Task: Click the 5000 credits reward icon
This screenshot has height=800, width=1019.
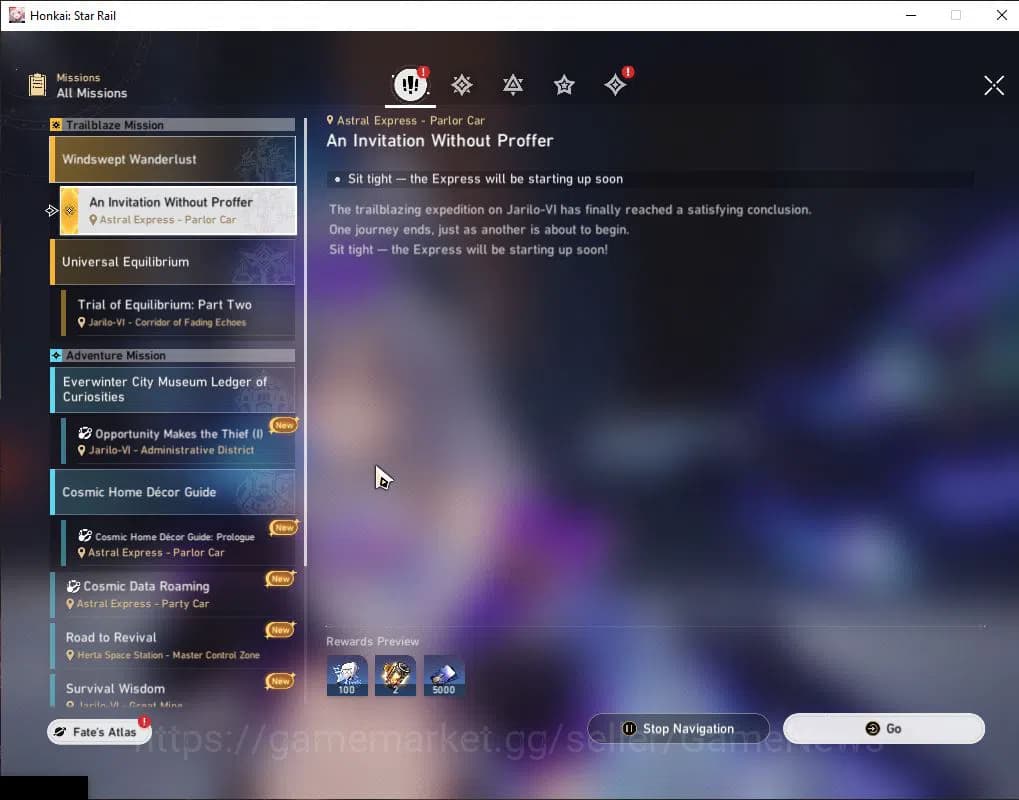Action: point(444,676)
